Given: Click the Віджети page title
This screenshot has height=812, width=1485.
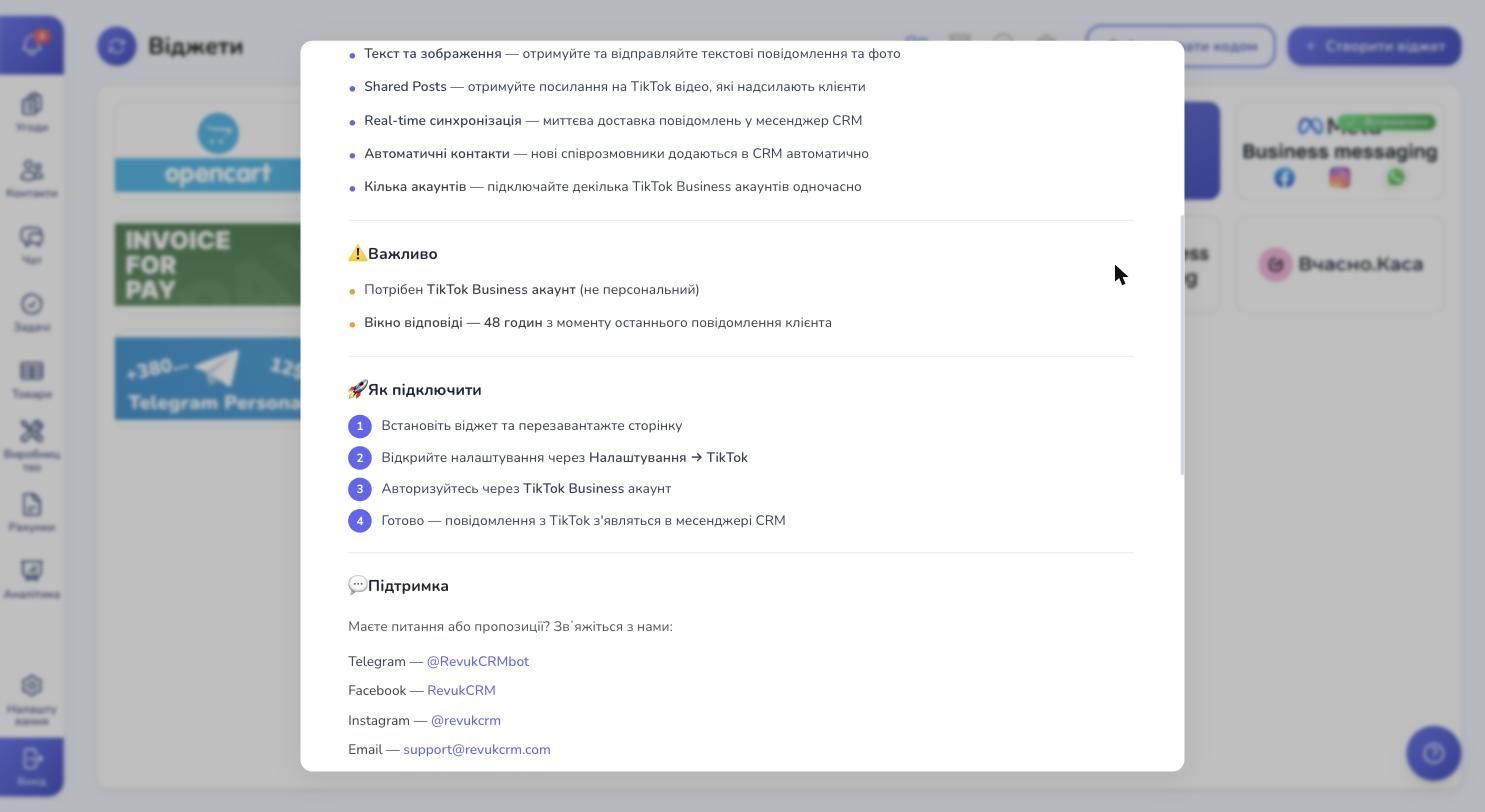Looking at the screenshot, I should point(195,46).
